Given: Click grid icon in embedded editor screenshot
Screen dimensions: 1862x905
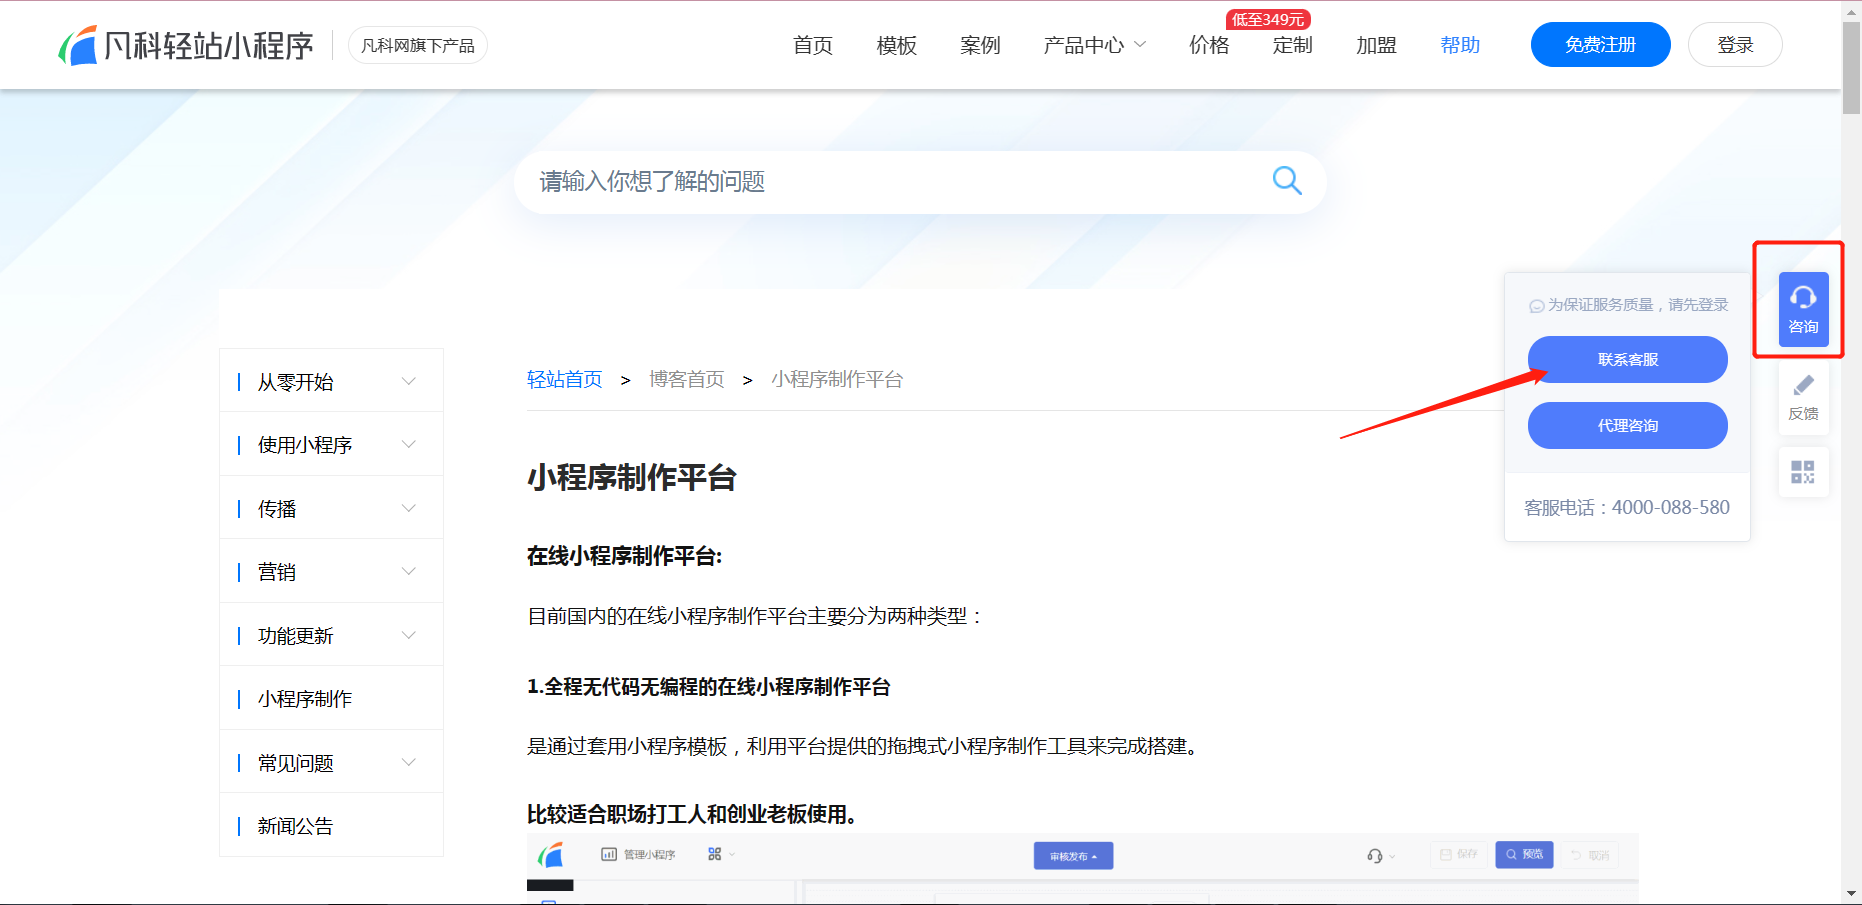Looking at the screenshot, I should click(714, 854).
